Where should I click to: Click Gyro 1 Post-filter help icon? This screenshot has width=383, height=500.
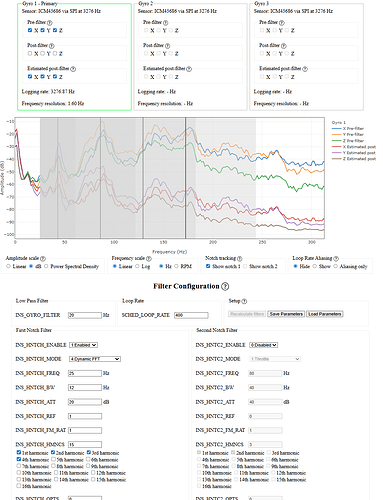coord(51,46)
